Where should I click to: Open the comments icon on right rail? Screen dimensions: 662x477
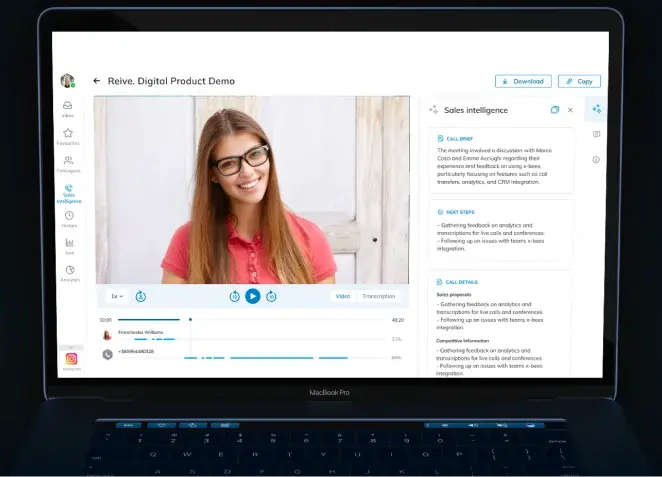click(596, 134)
